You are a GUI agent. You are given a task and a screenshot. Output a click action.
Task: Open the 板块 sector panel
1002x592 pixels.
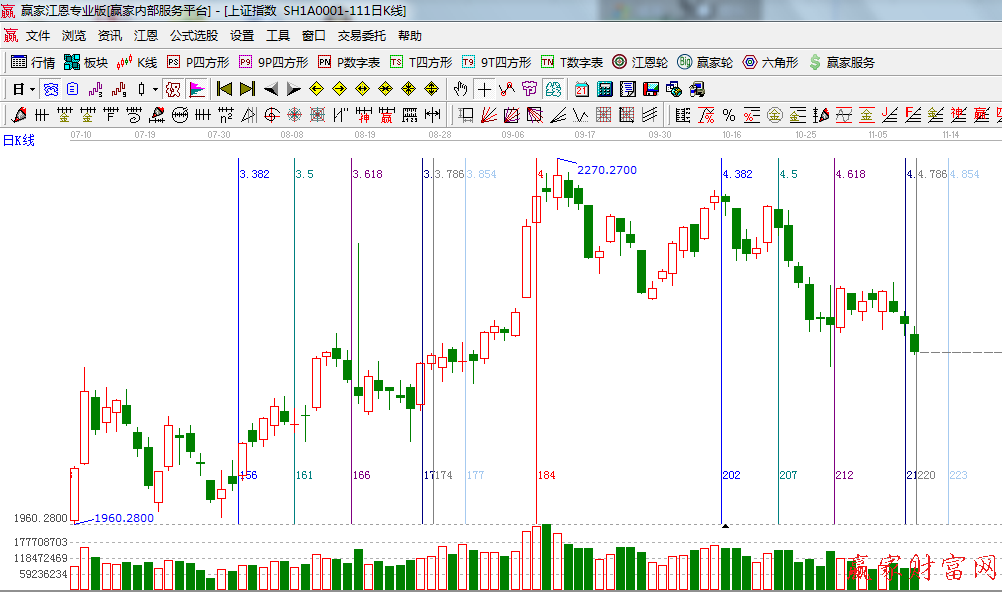[85, 62]
